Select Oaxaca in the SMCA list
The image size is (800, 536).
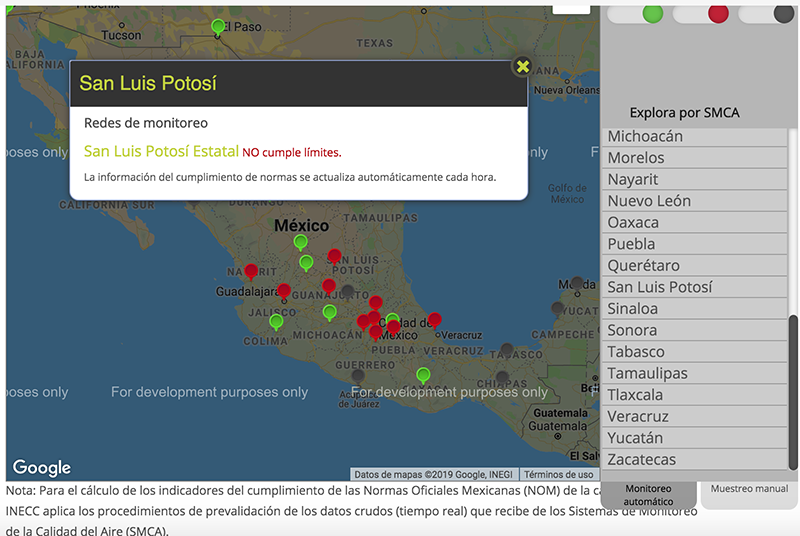click(x=694, y=223)
